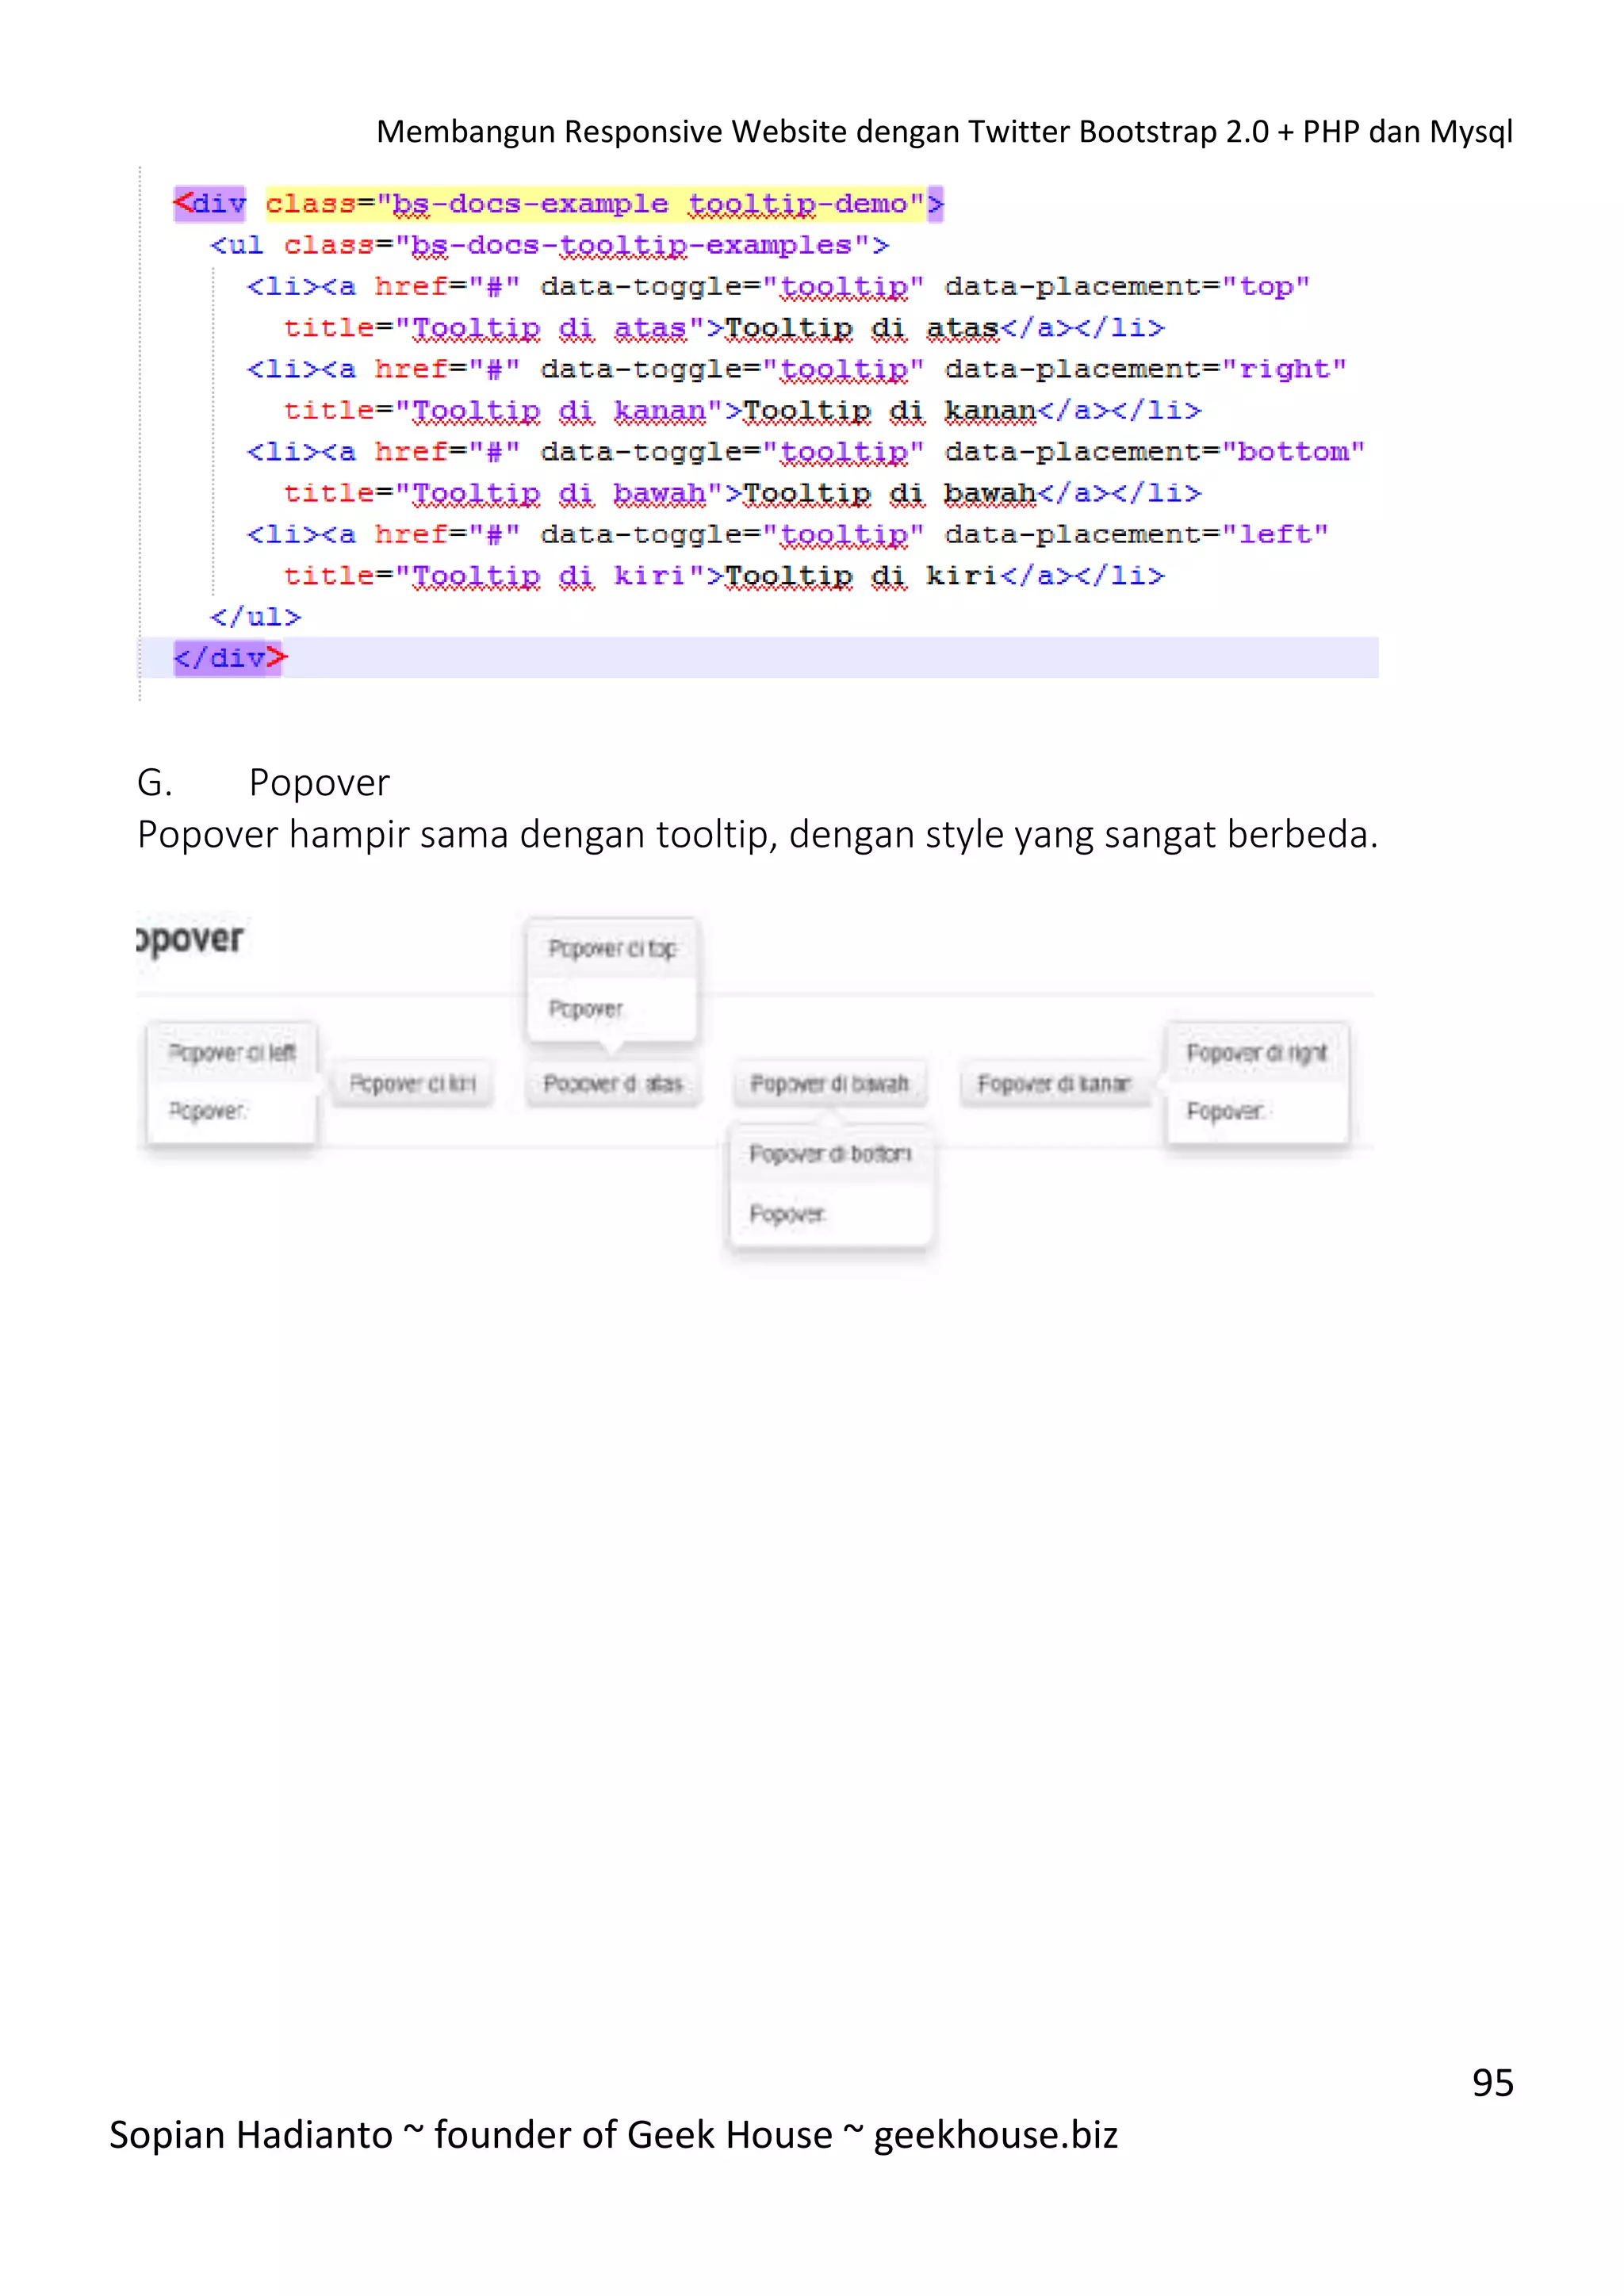Screen dimensions: 1624x2296
Task: Select the 'Popover di right' popover title
Action: click(1257, 1052)
